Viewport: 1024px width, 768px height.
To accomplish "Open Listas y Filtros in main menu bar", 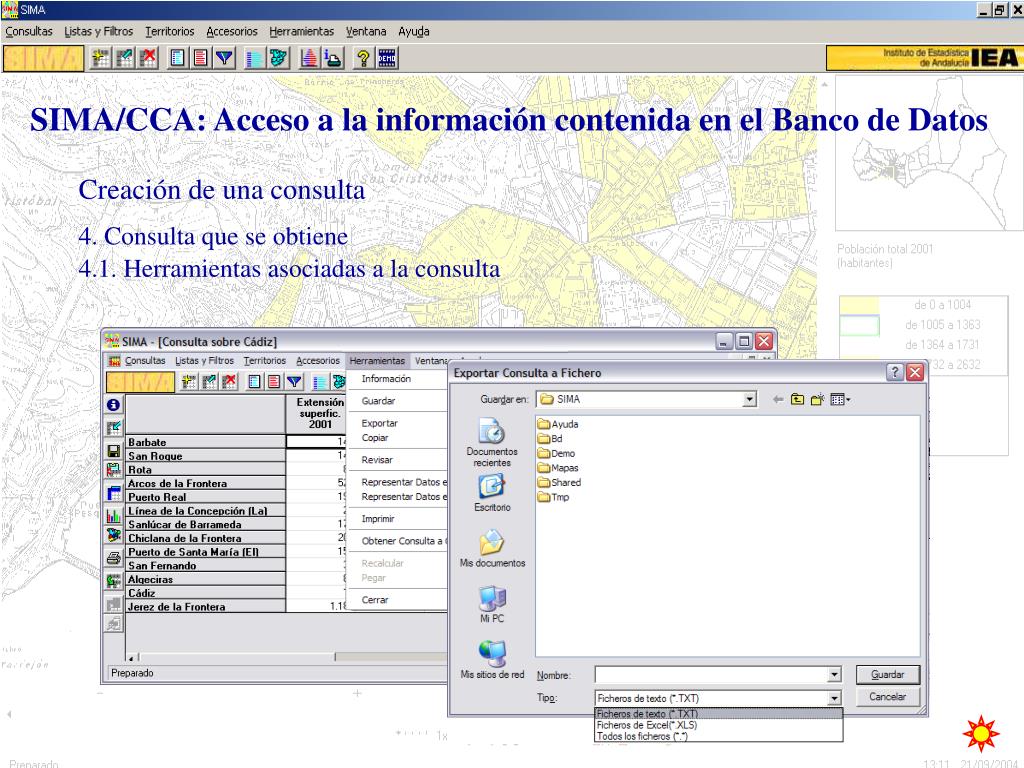I will [x=99, y=31].
